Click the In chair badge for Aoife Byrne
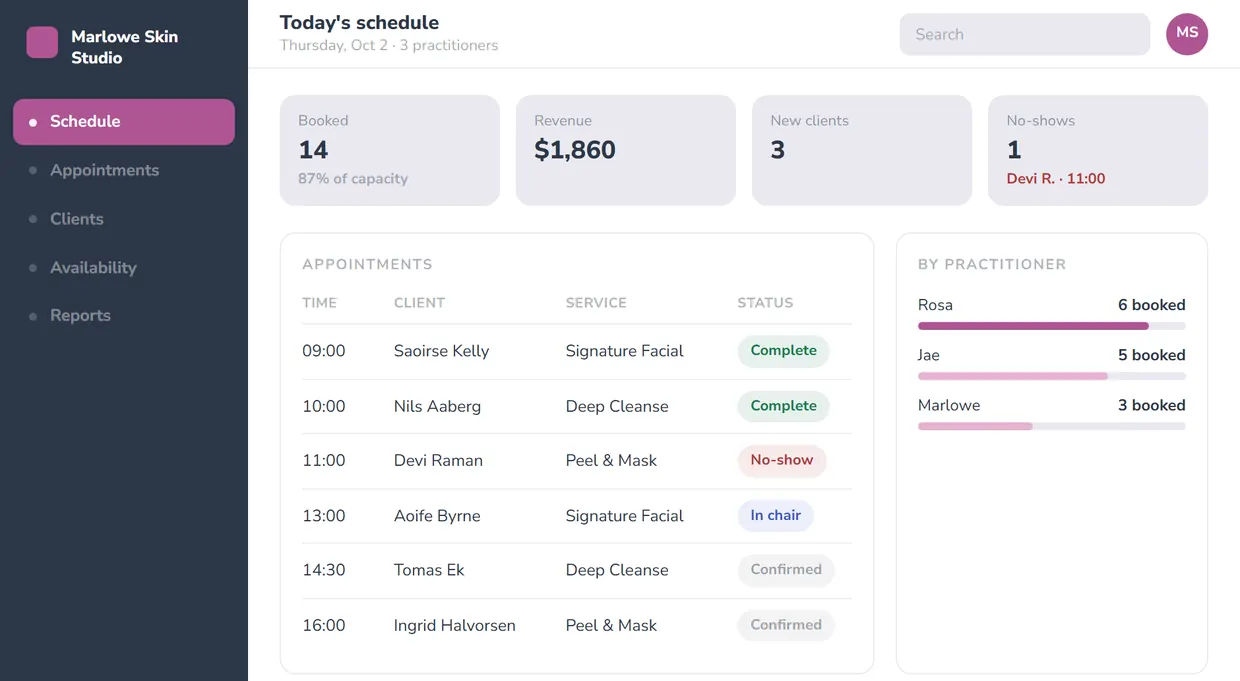The width and height of the screenshot is (1240, 681). (776, 516)
